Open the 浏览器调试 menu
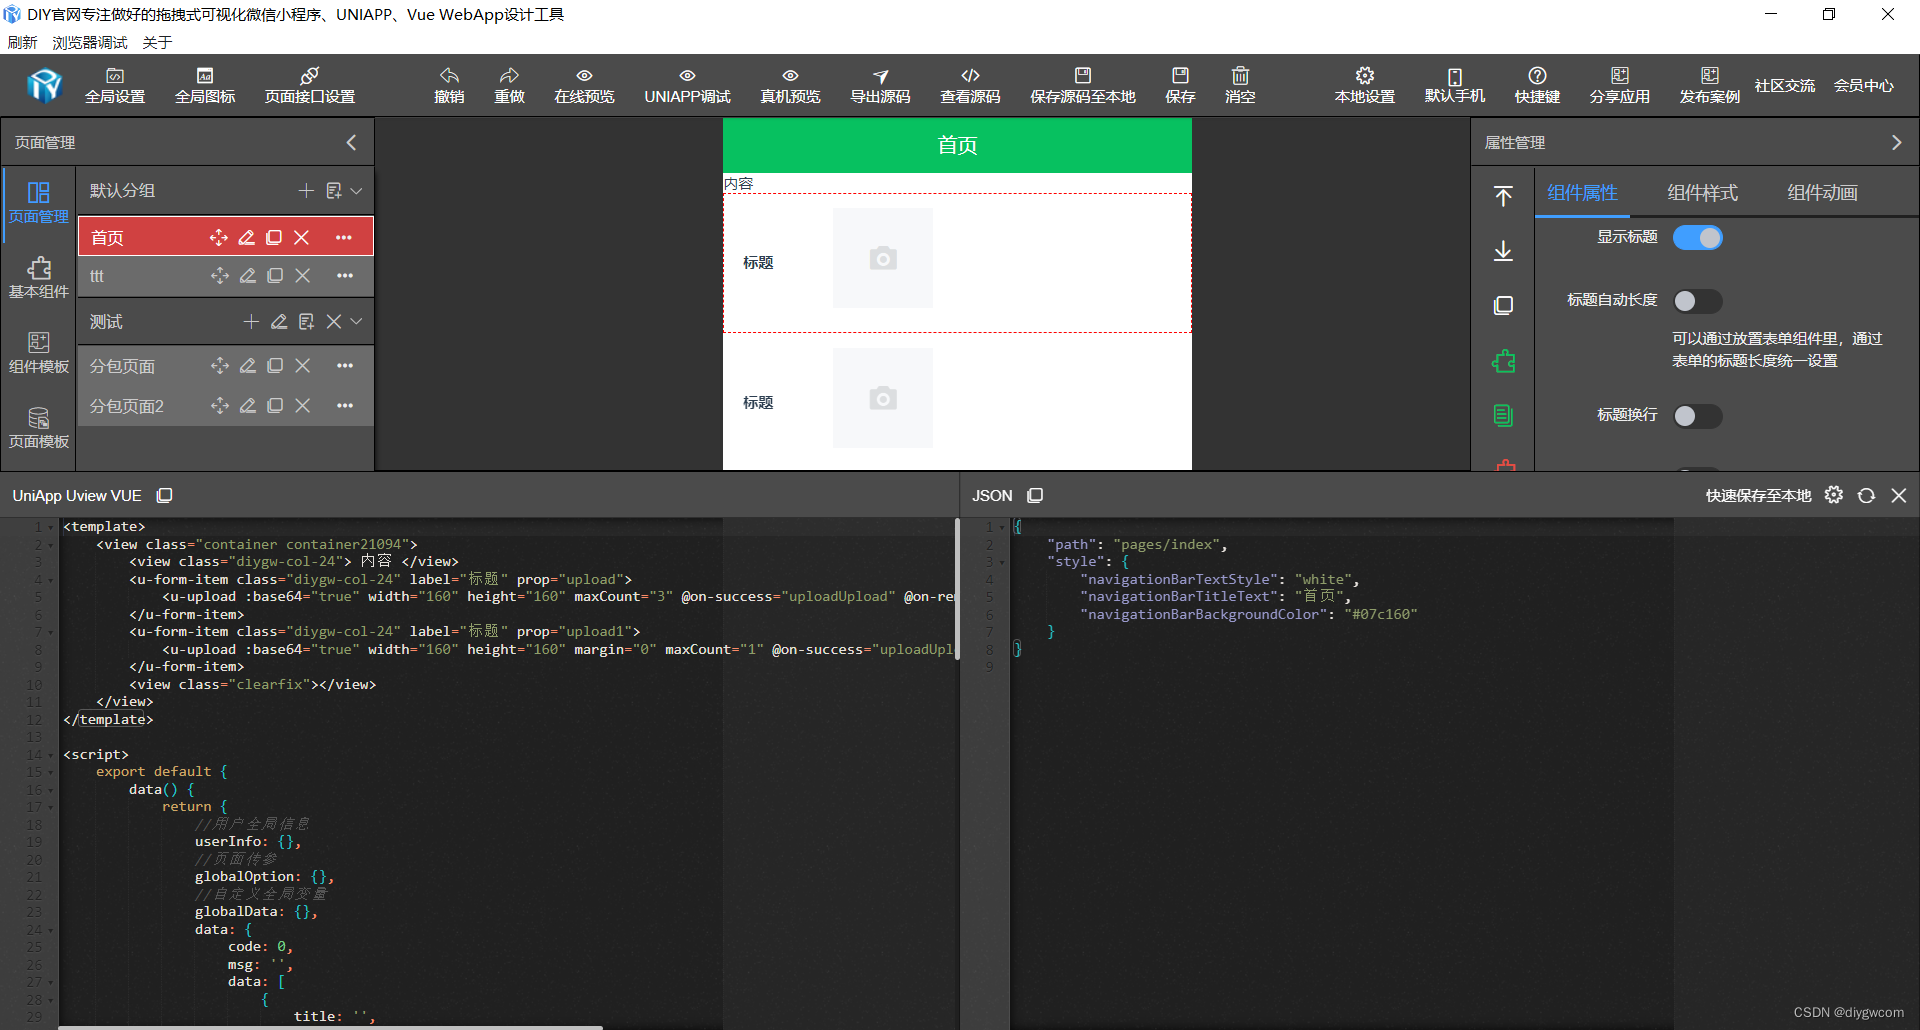Screen dimensions: 1920x1030 89,42
